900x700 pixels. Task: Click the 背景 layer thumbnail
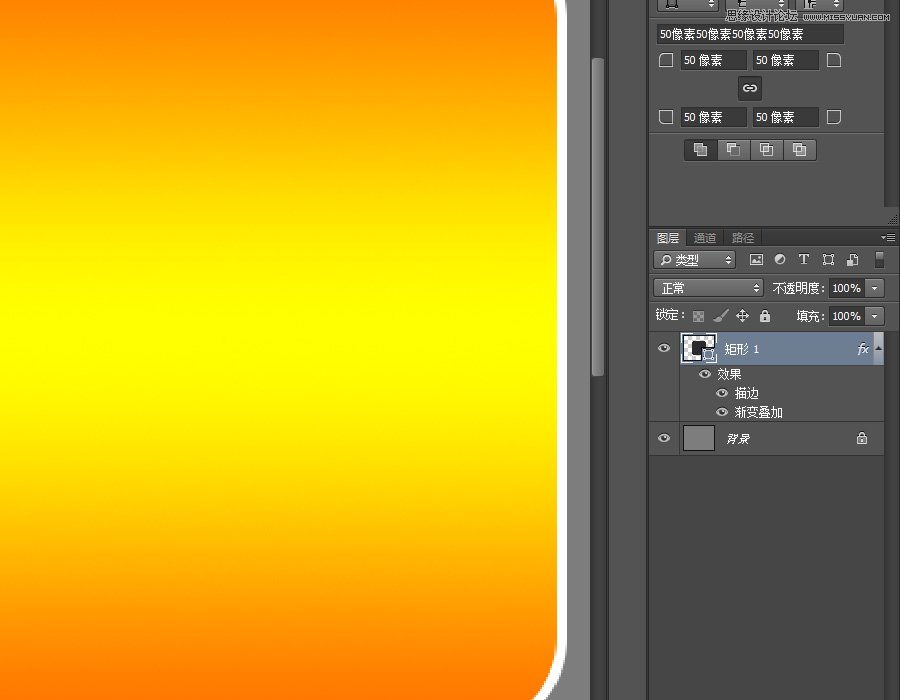click(x=699, y=438)
